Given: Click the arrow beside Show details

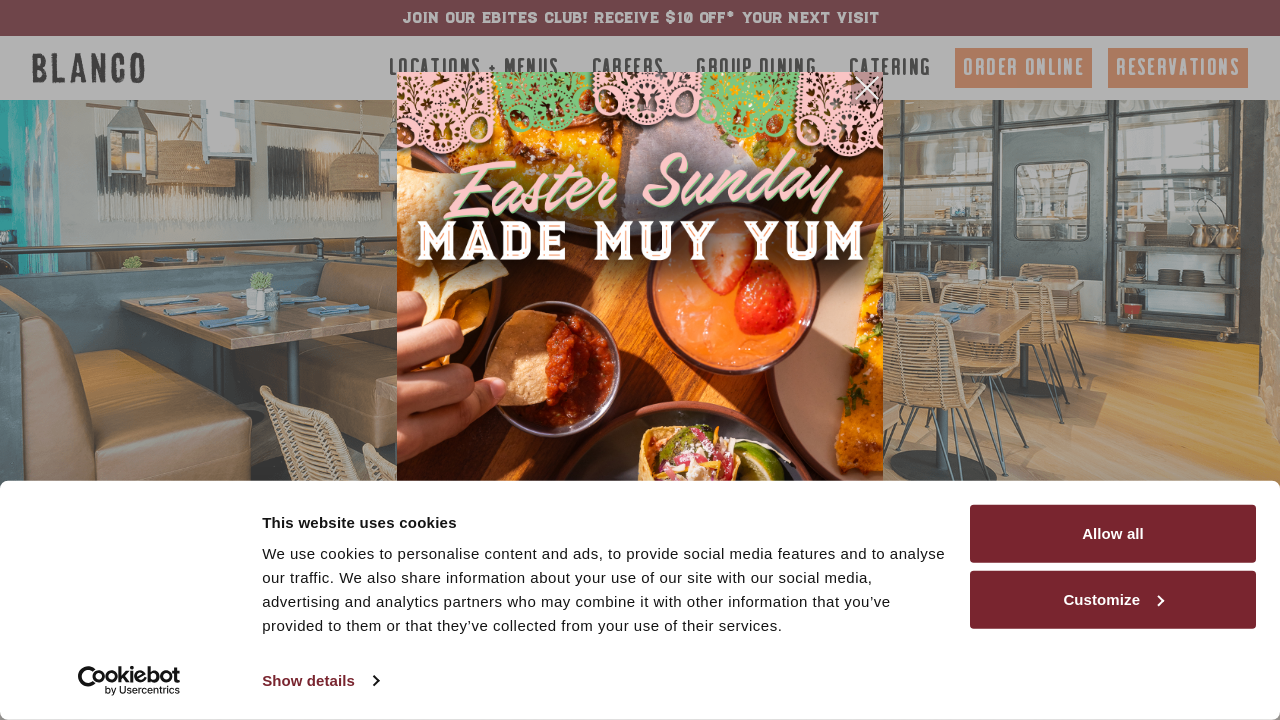Looking at the screenshot, I should [376, 681].
